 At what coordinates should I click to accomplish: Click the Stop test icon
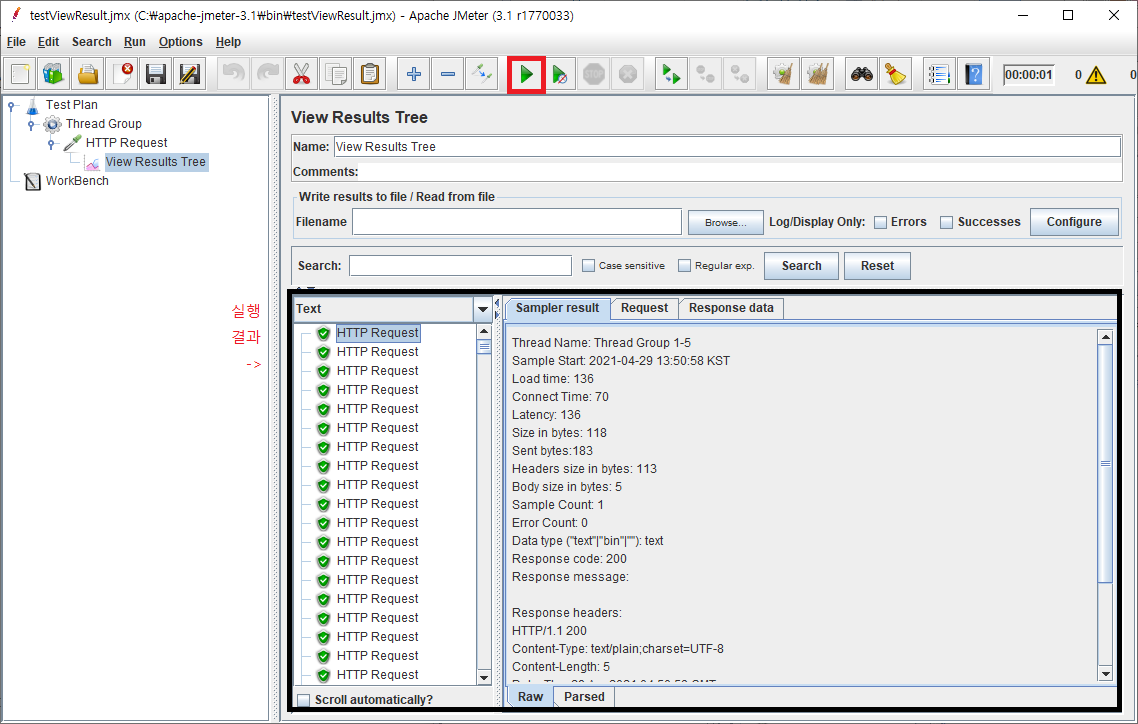click(x=594, y=74)
